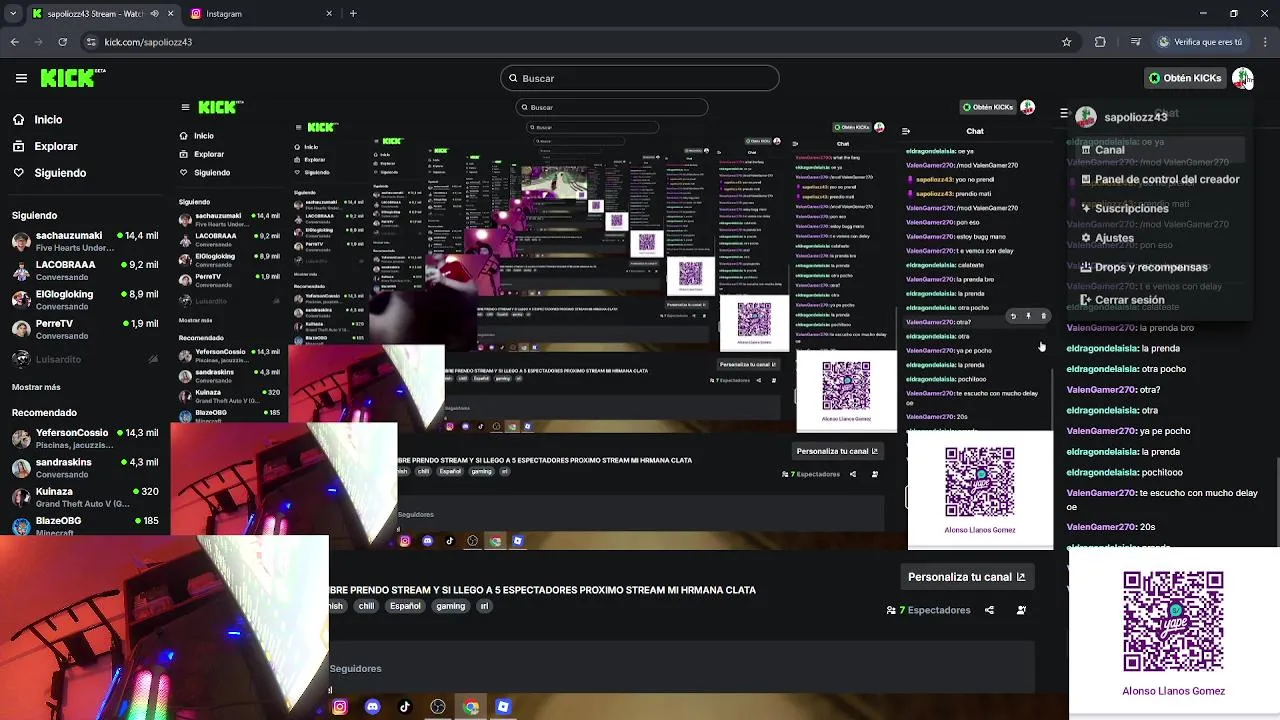Click the logout icon beside Cerrar sesión

1086,300
